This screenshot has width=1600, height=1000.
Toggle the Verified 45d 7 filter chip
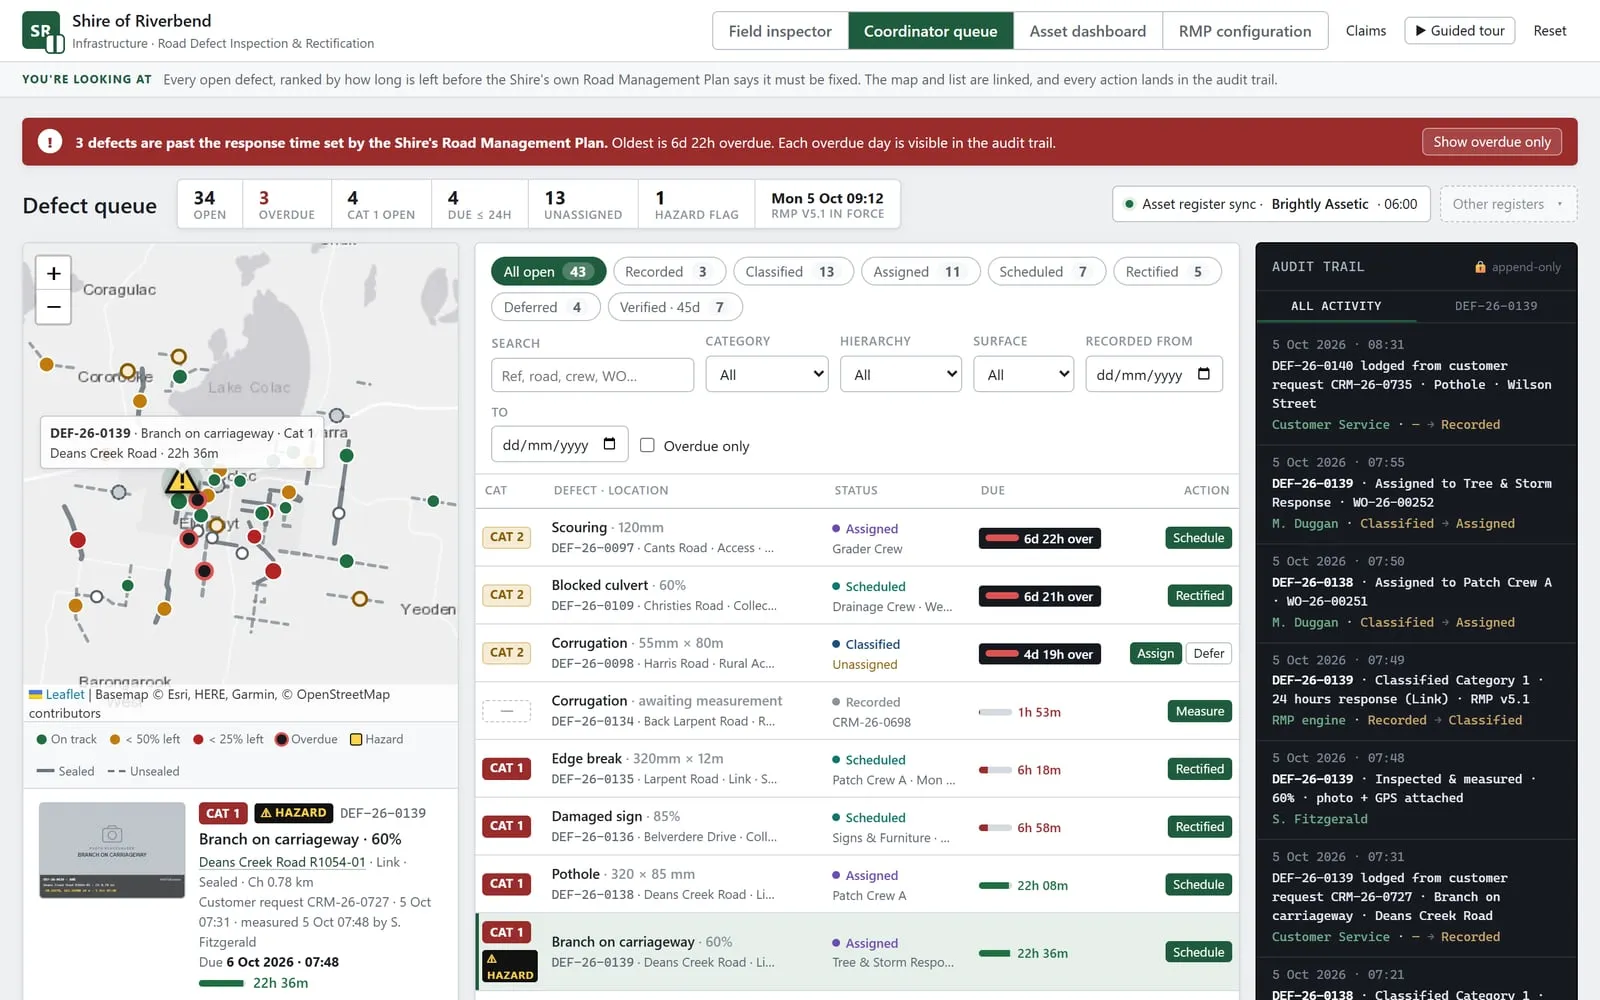pyautogui.click(x=675, y=307)
